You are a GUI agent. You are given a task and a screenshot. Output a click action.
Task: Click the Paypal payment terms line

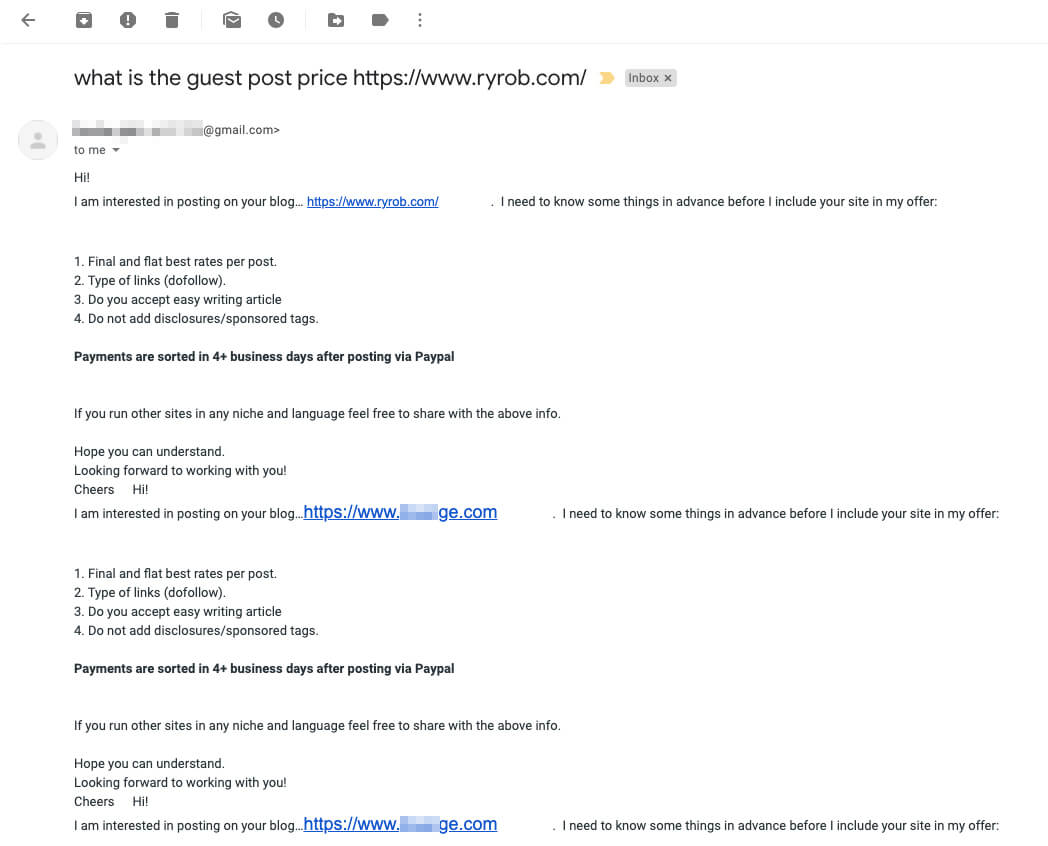click(263, 356)
